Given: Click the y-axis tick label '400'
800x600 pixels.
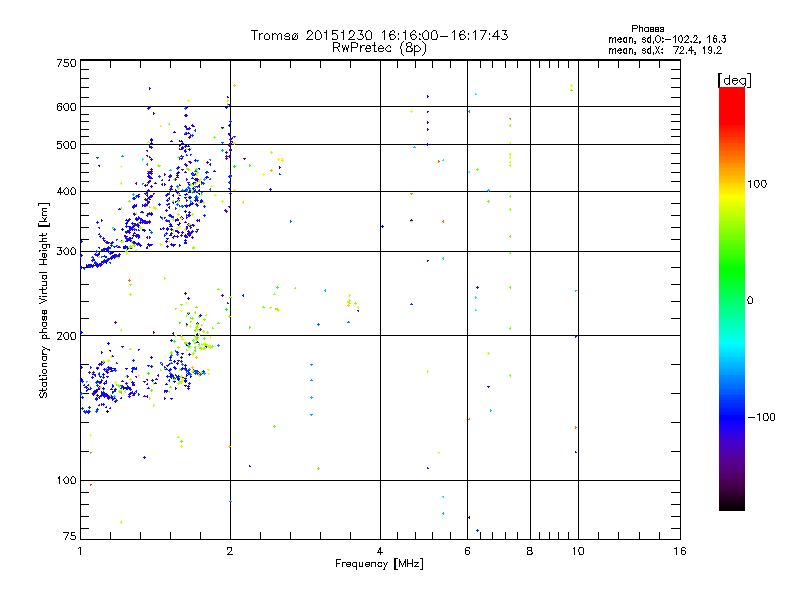Looking at the screenshot, I should 66,191.
